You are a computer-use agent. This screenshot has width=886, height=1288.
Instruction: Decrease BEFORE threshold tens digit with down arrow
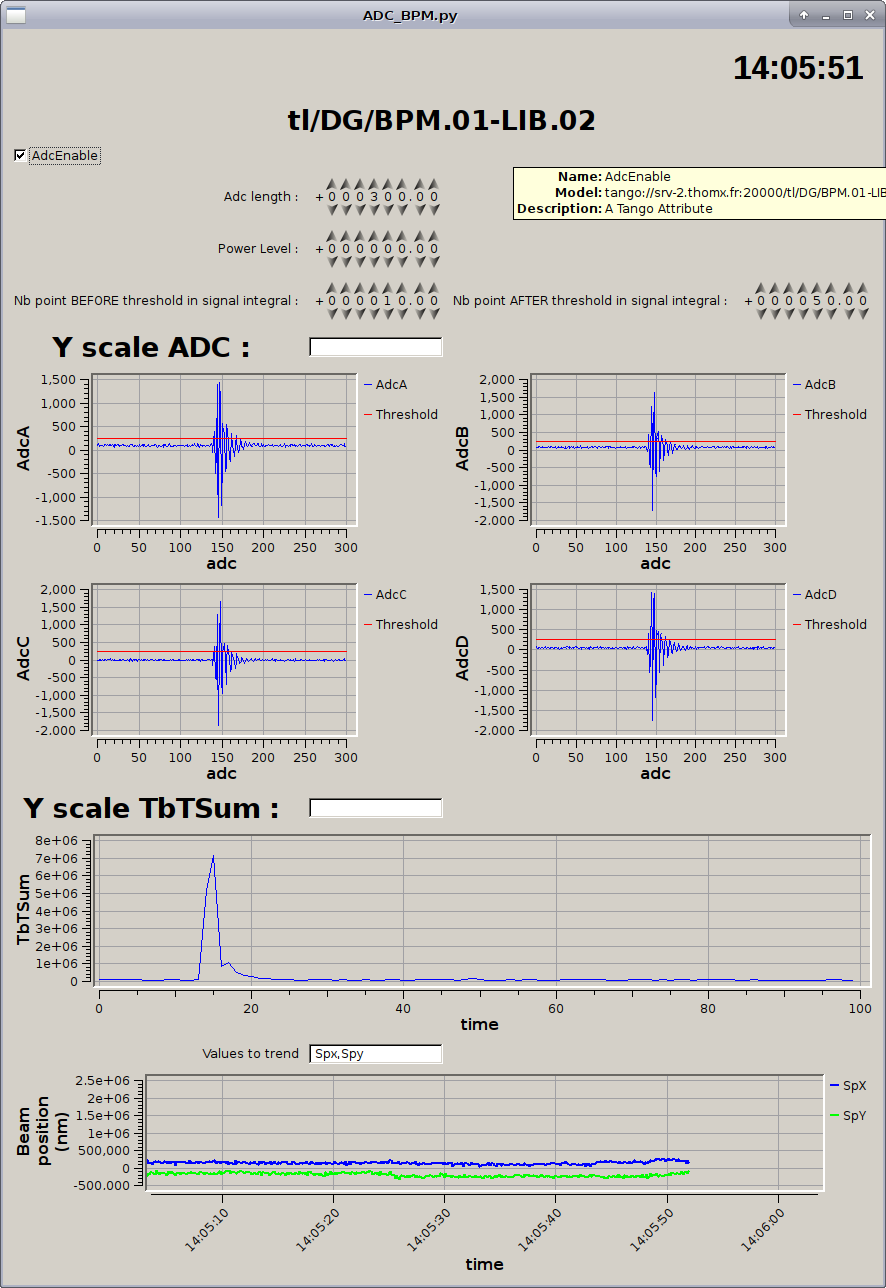[x=388, y=314]
